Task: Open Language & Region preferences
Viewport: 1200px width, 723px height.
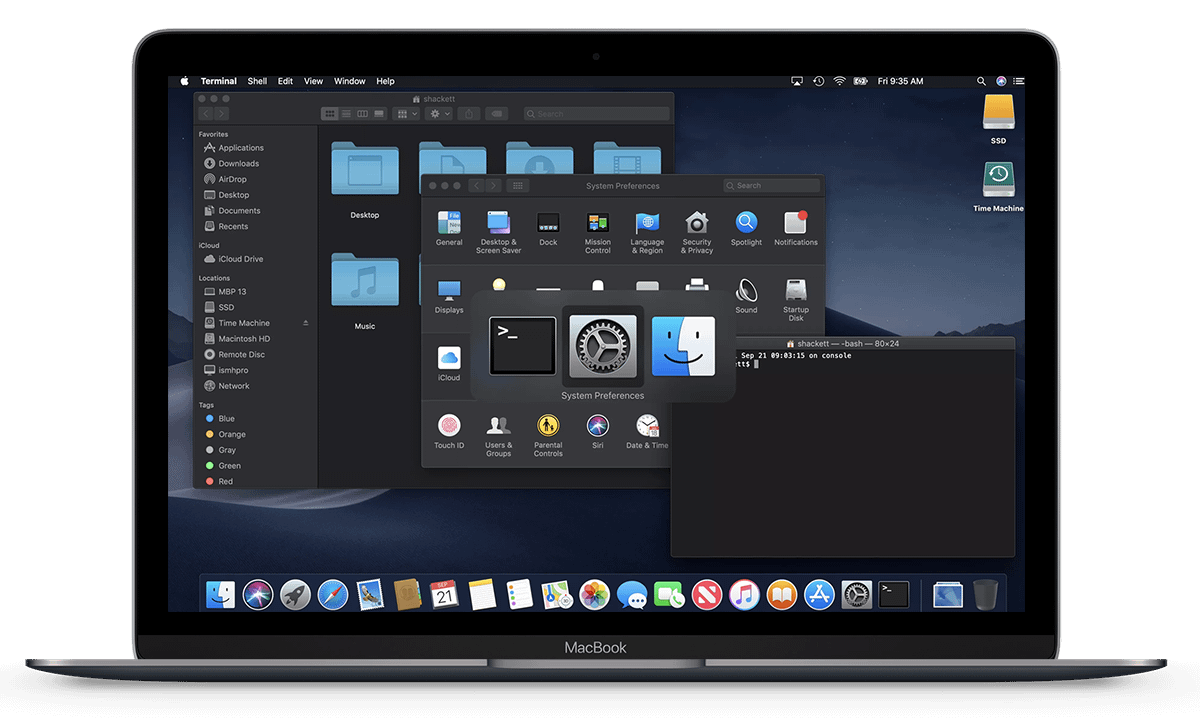Action: point(647,232)
